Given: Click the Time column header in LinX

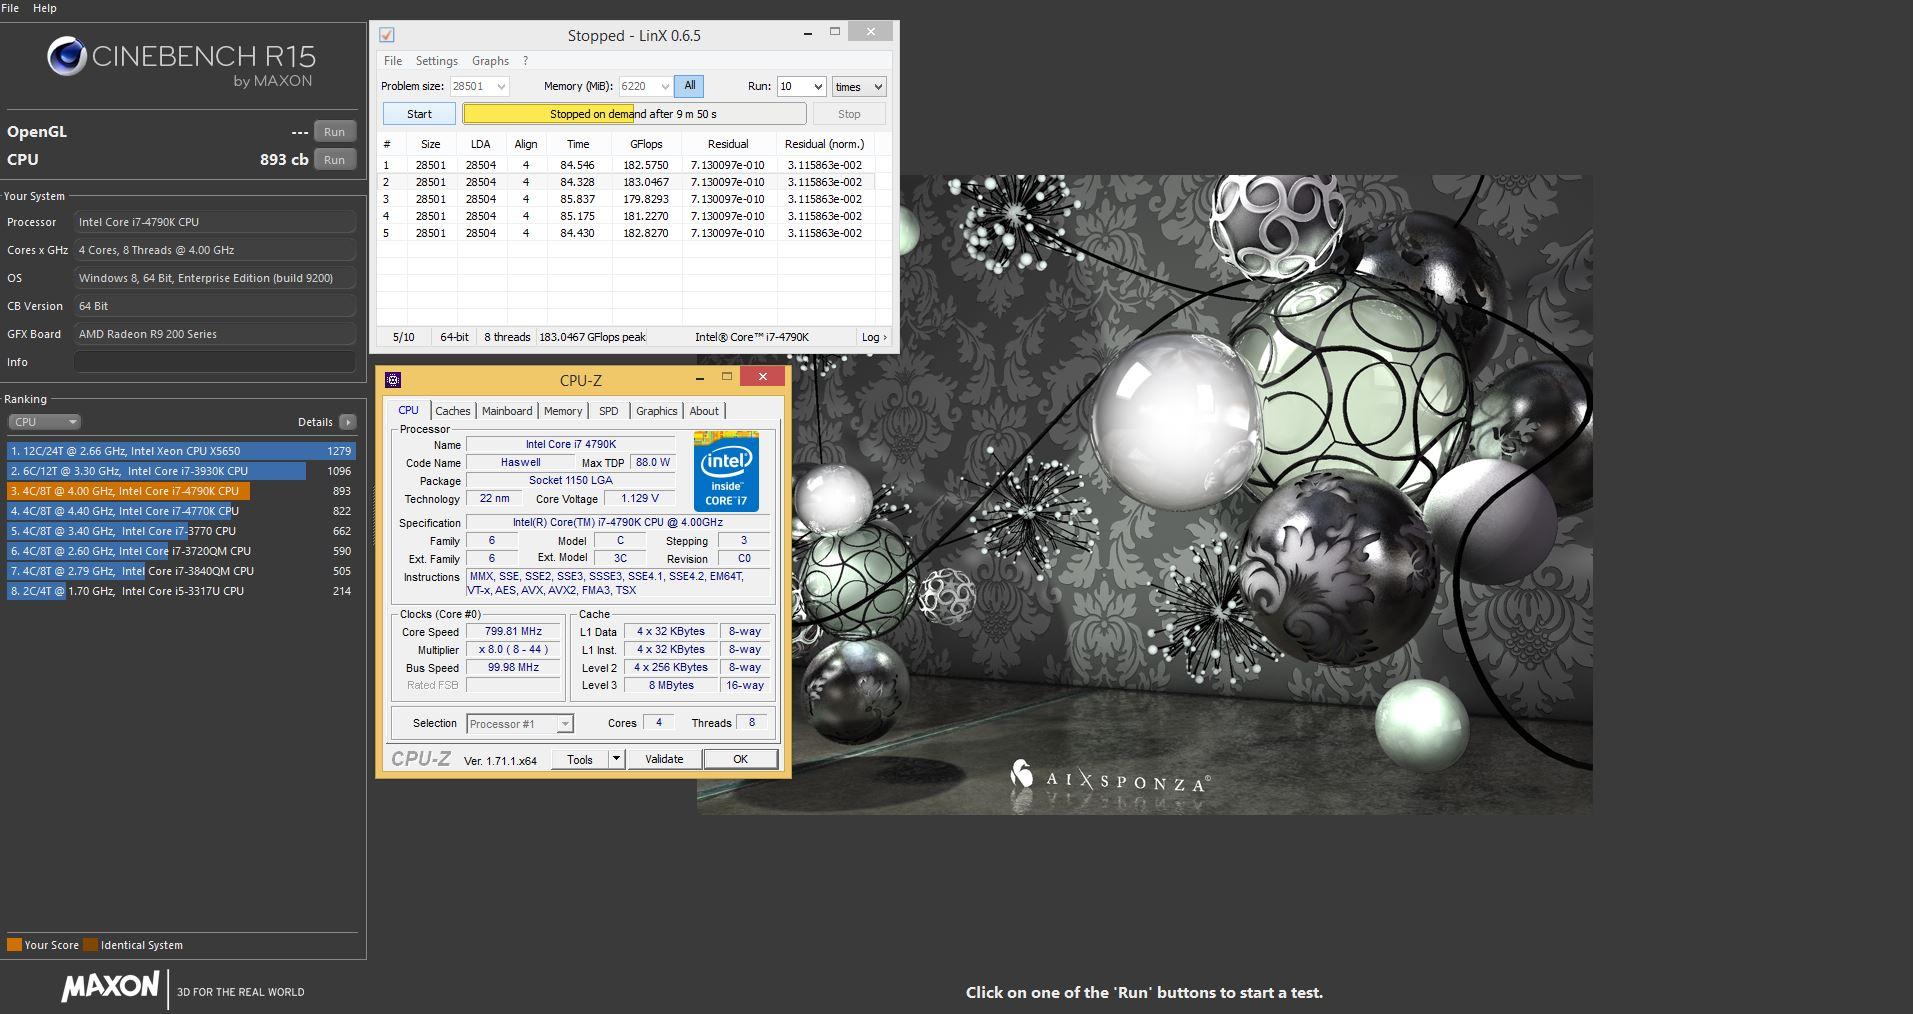Looking at the screenshot, I should click(578, 144).
